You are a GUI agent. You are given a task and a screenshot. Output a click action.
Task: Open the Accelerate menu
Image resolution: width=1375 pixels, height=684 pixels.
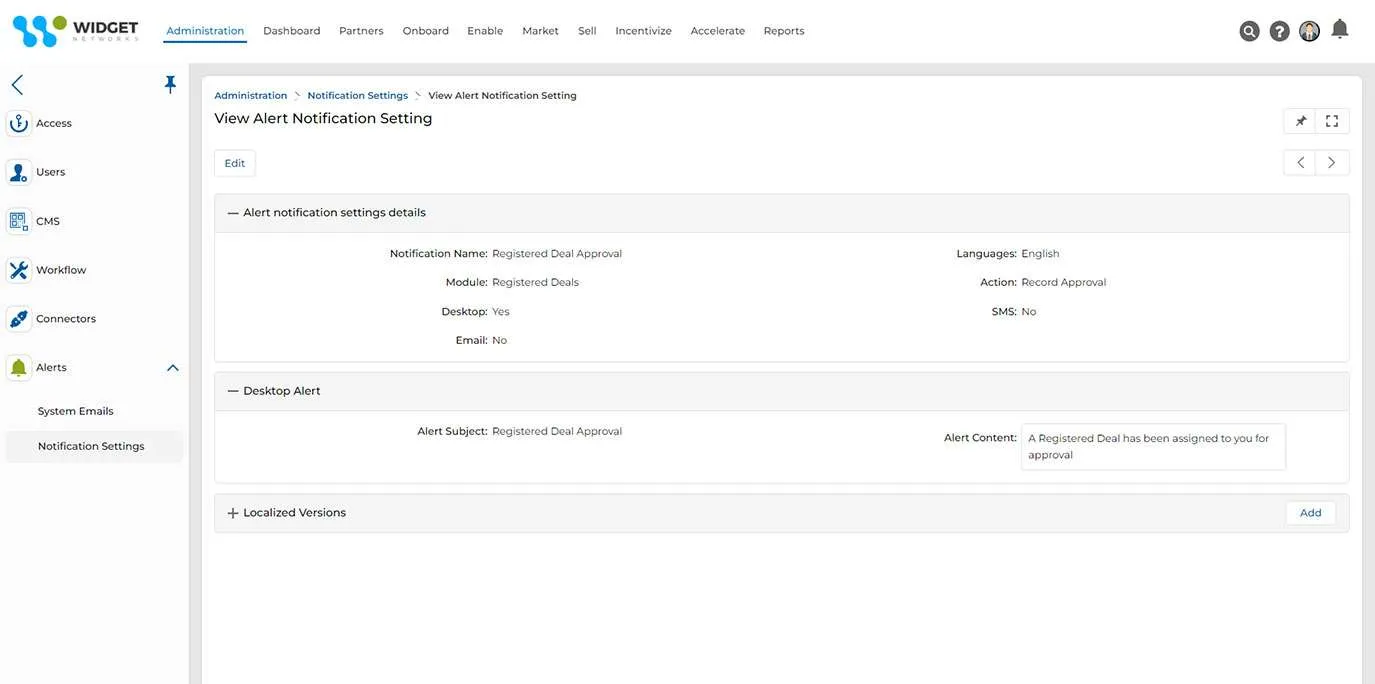tap(718, 31)
